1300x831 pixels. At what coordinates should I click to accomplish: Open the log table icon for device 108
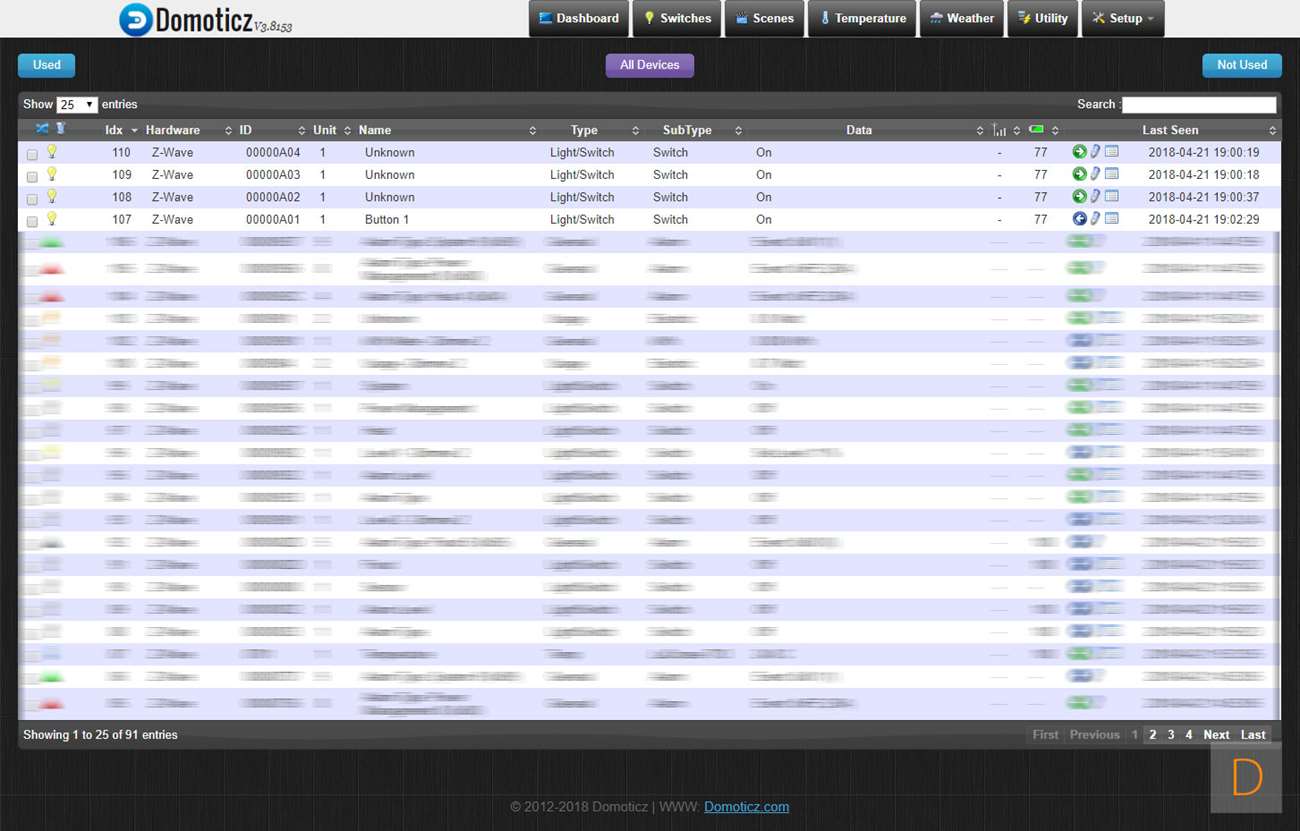point(1111,197)
